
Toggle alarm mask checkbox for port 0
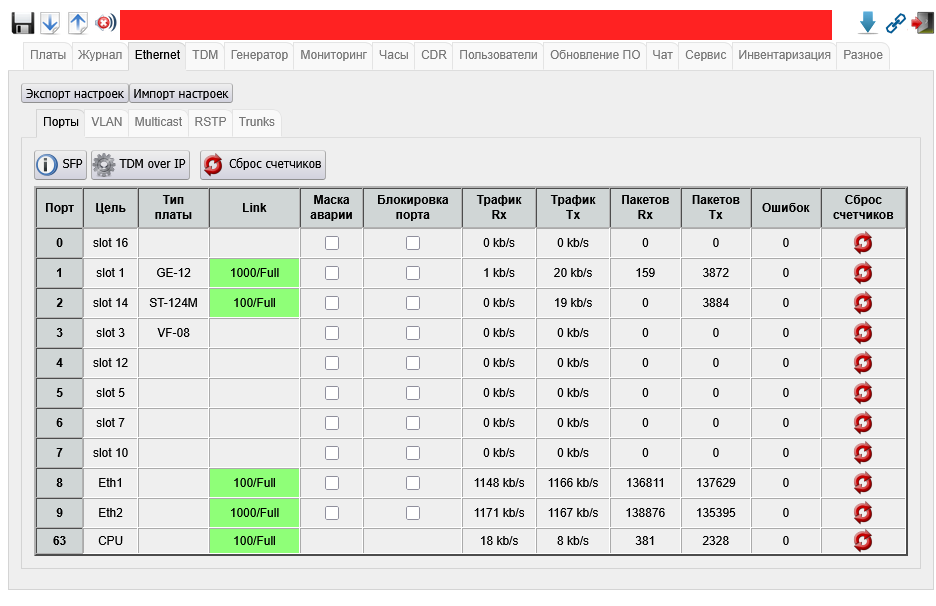[332, 243]
